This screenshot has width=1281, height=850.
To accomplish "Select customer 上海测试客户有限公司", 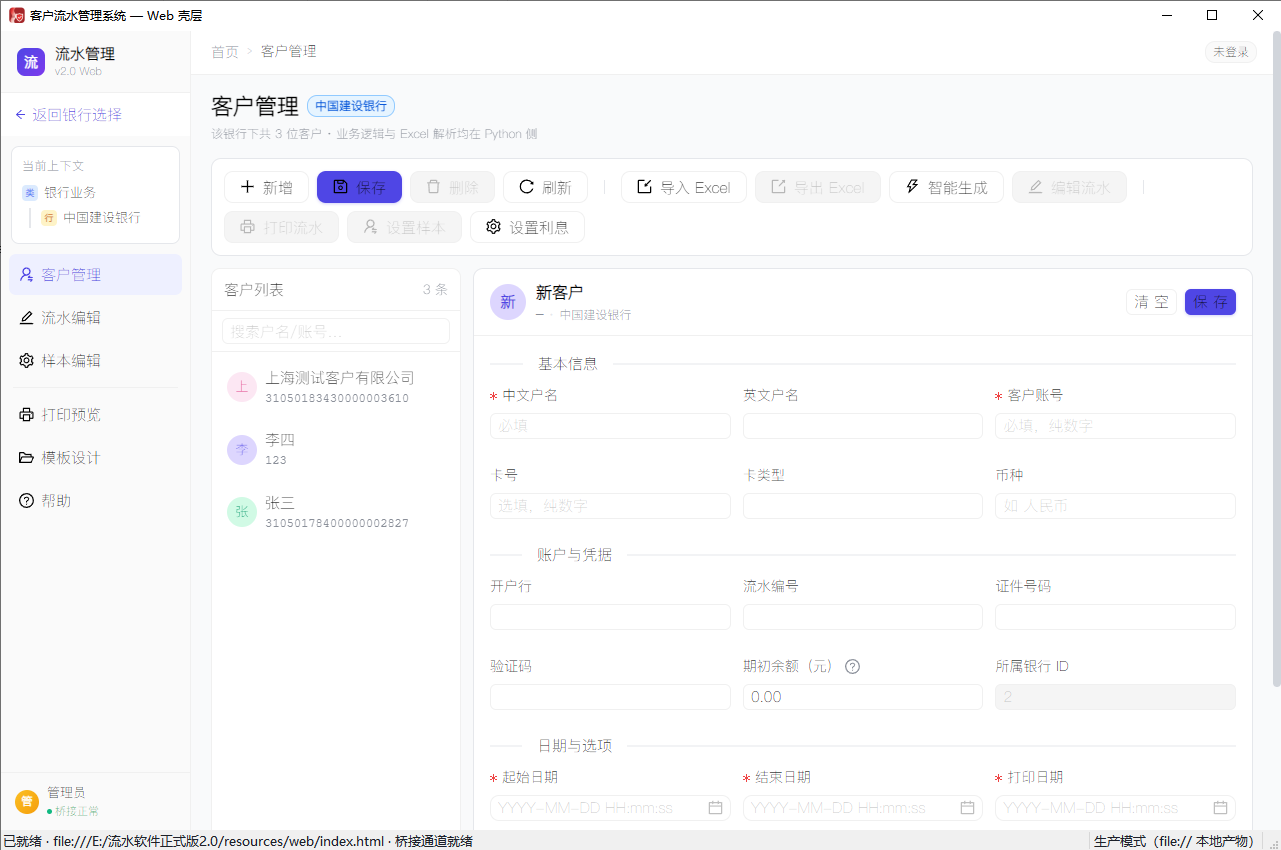I will click(336, 387).
